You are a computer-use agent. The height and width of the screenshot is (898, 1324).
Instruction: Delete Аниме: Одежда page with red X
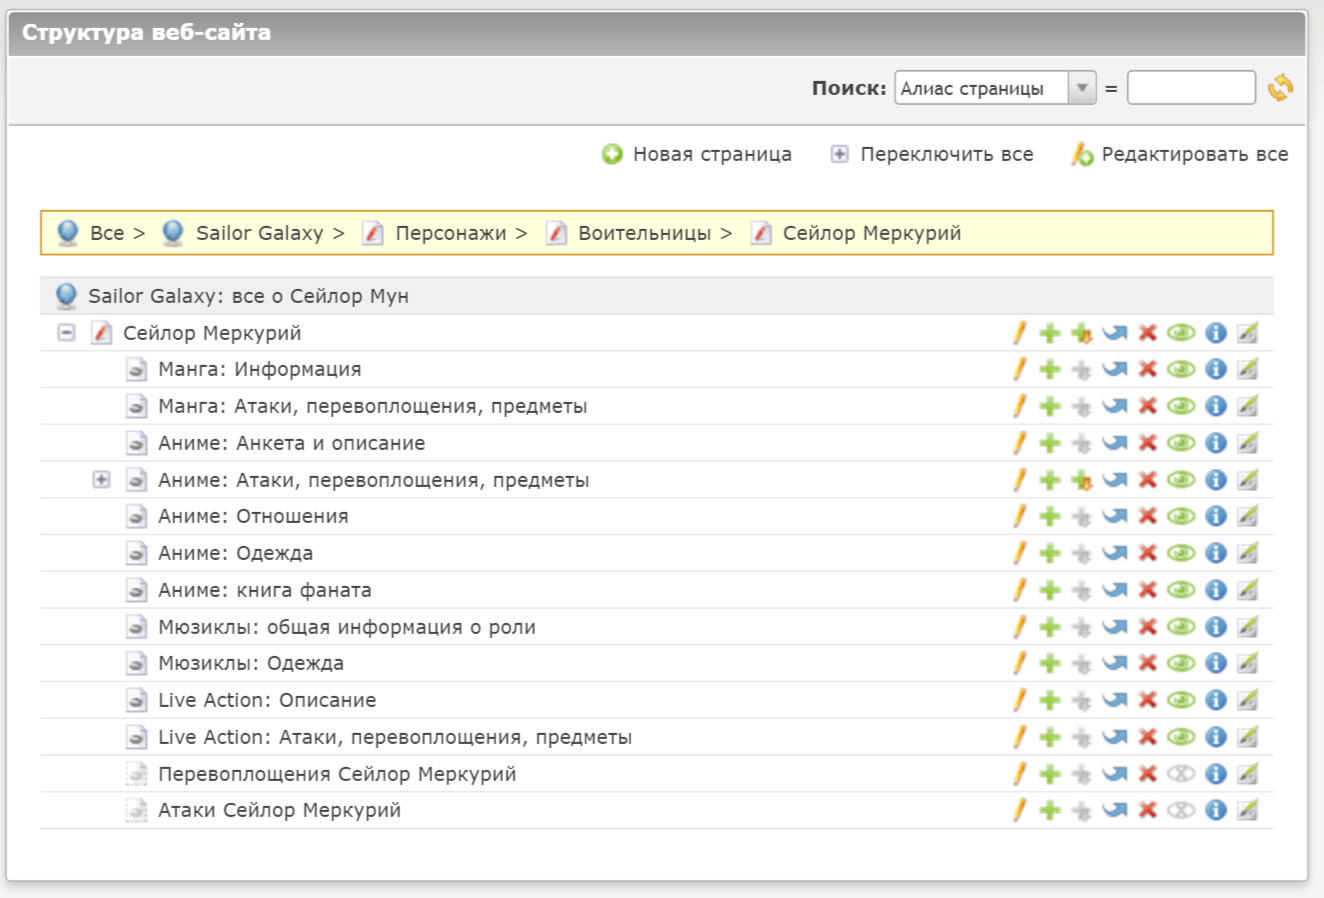click(1147, 554)
